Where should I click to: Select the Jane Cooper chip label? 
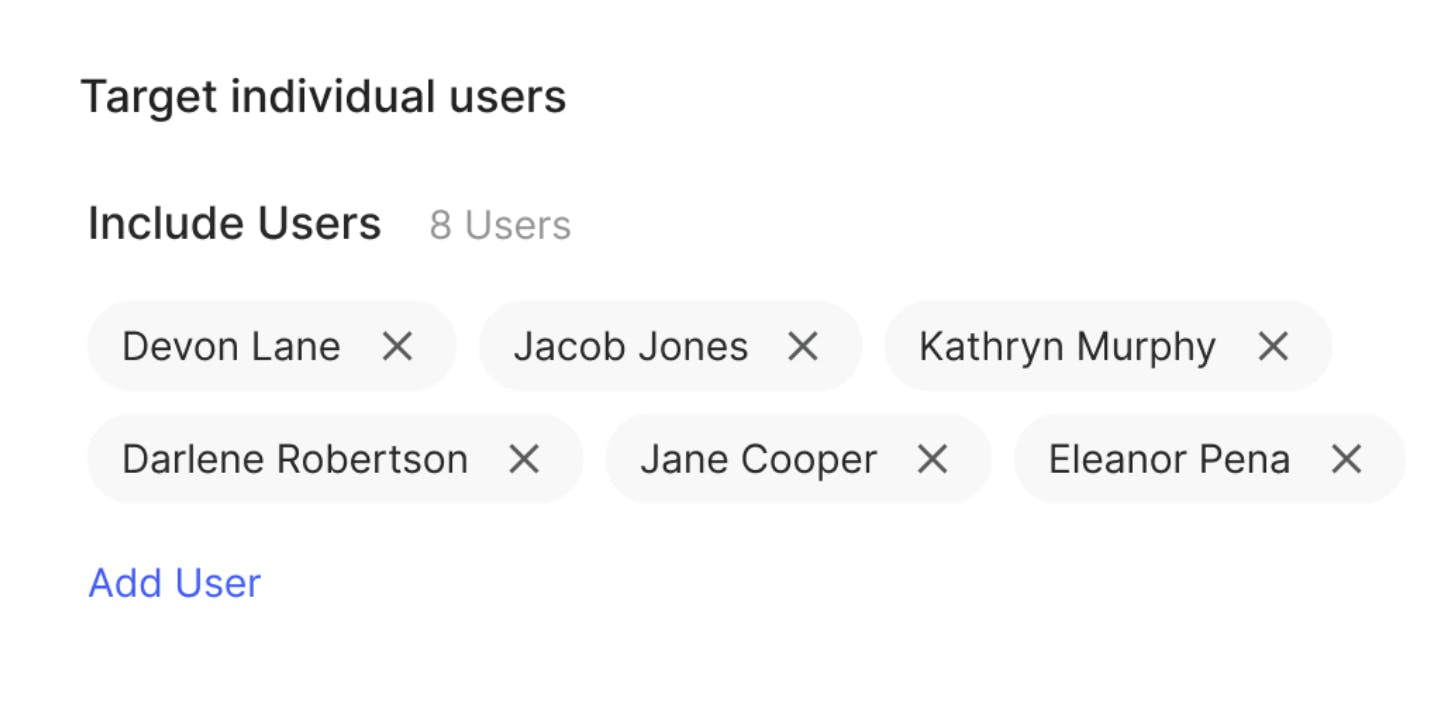[x=759, y=460]
